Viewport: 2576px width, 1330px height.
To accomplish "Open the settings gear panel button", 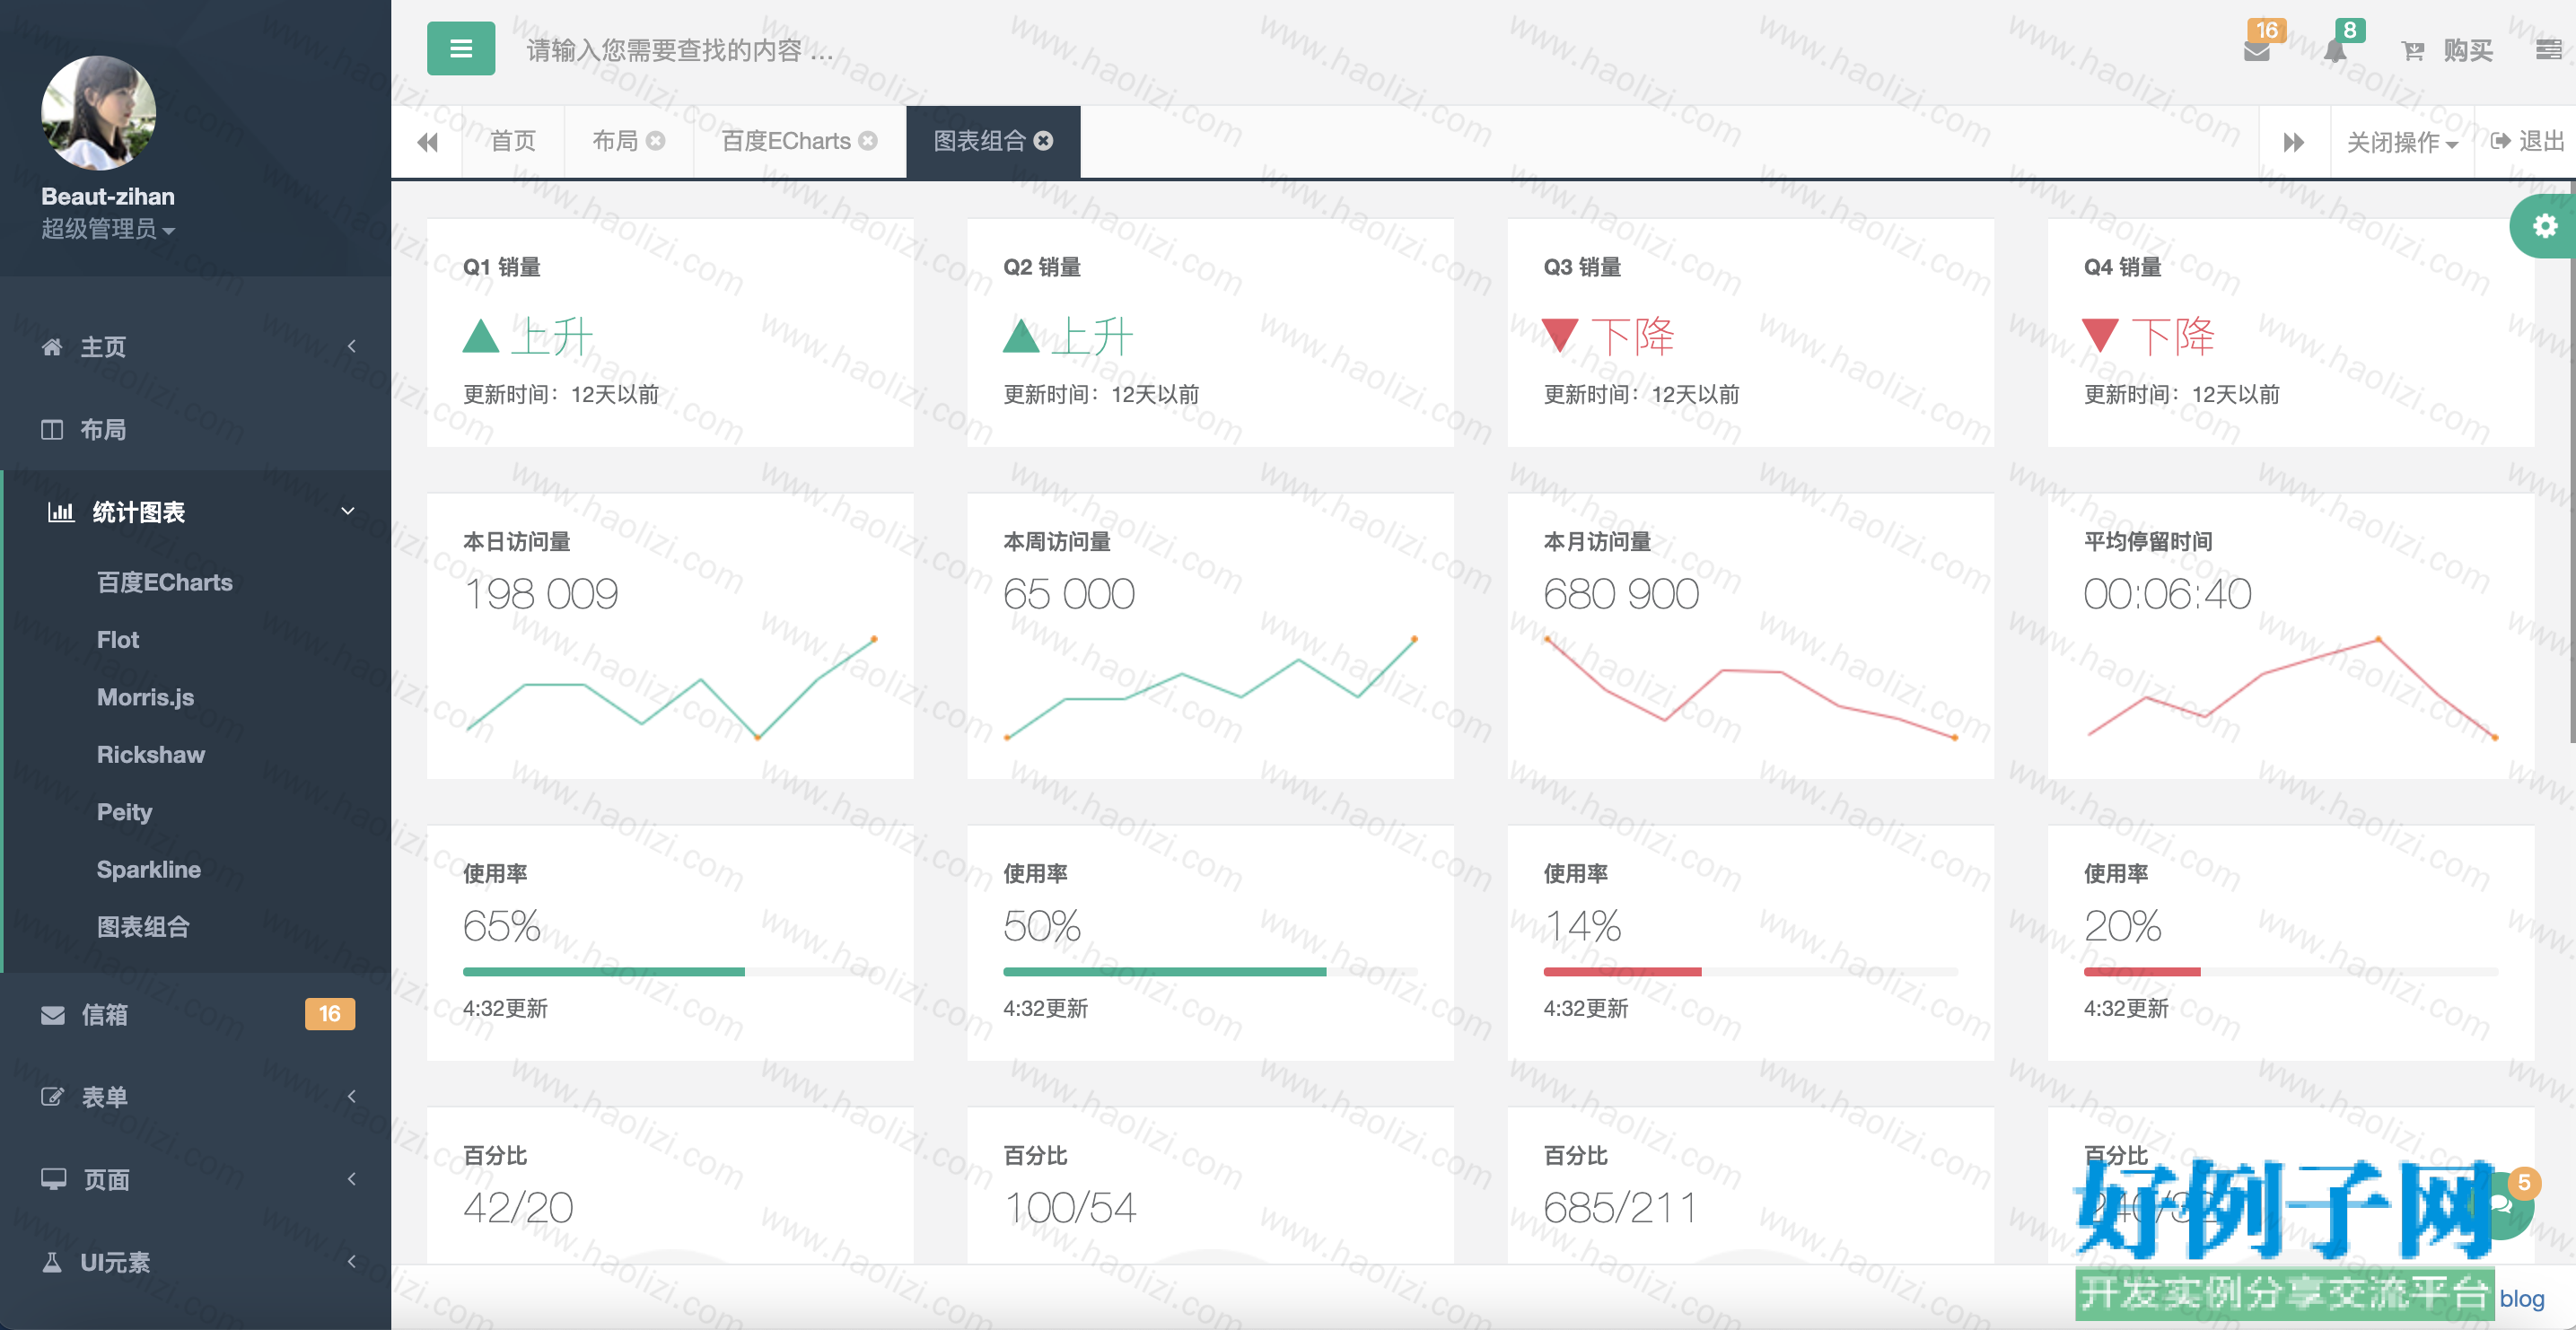I will [x=2545, y=226].
